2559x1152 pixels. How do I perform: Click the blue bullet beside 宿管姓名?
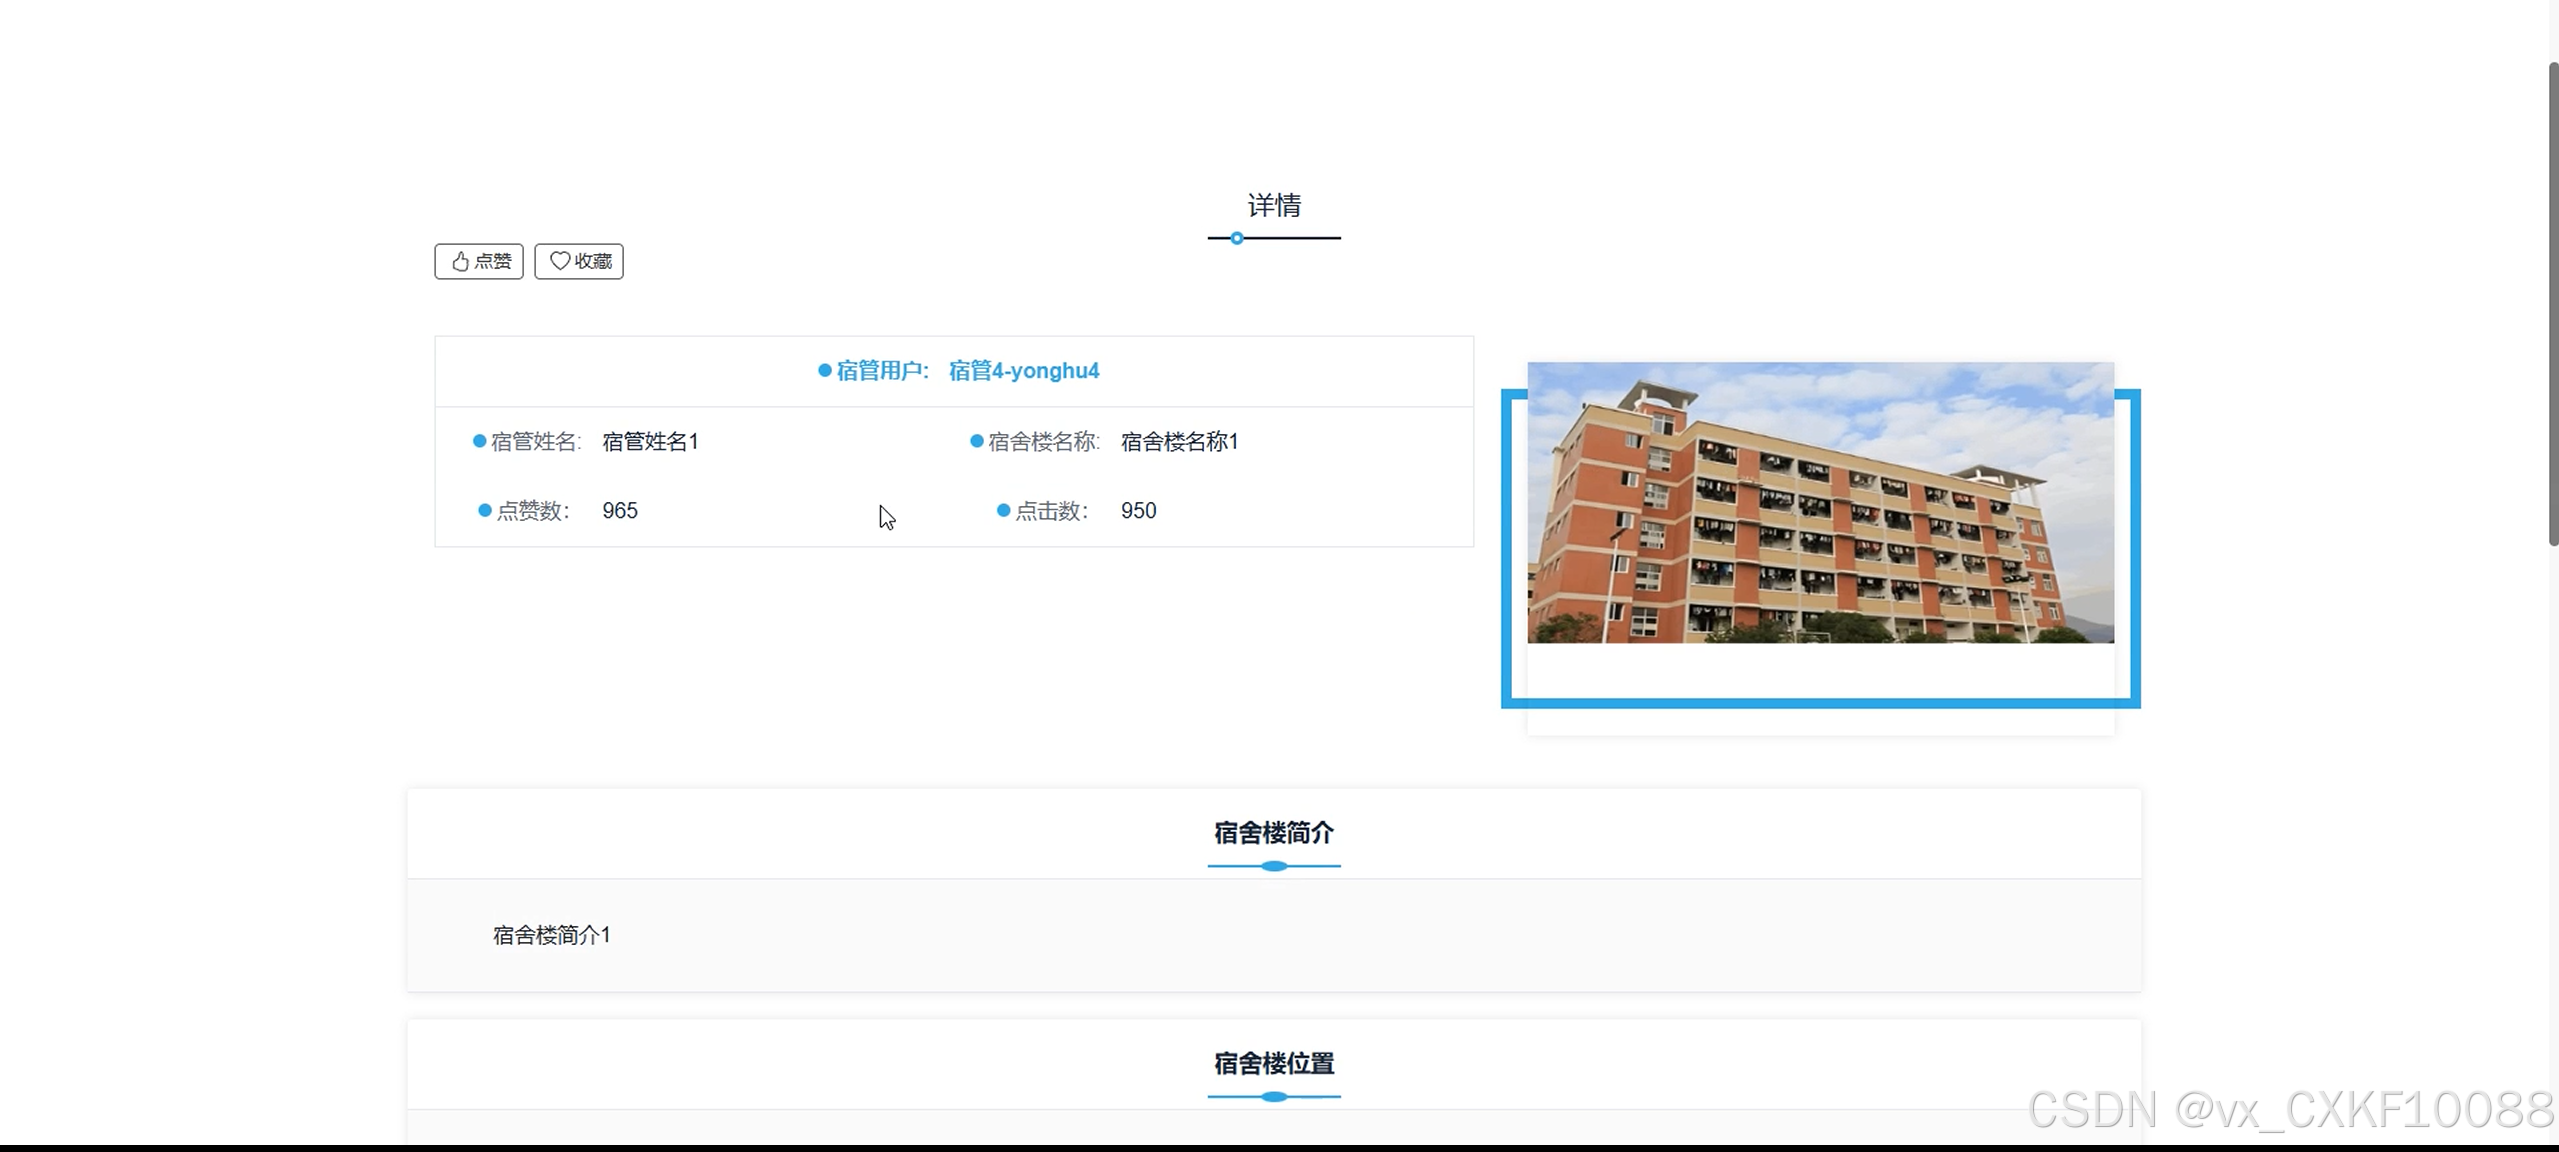tap(480, 441)
